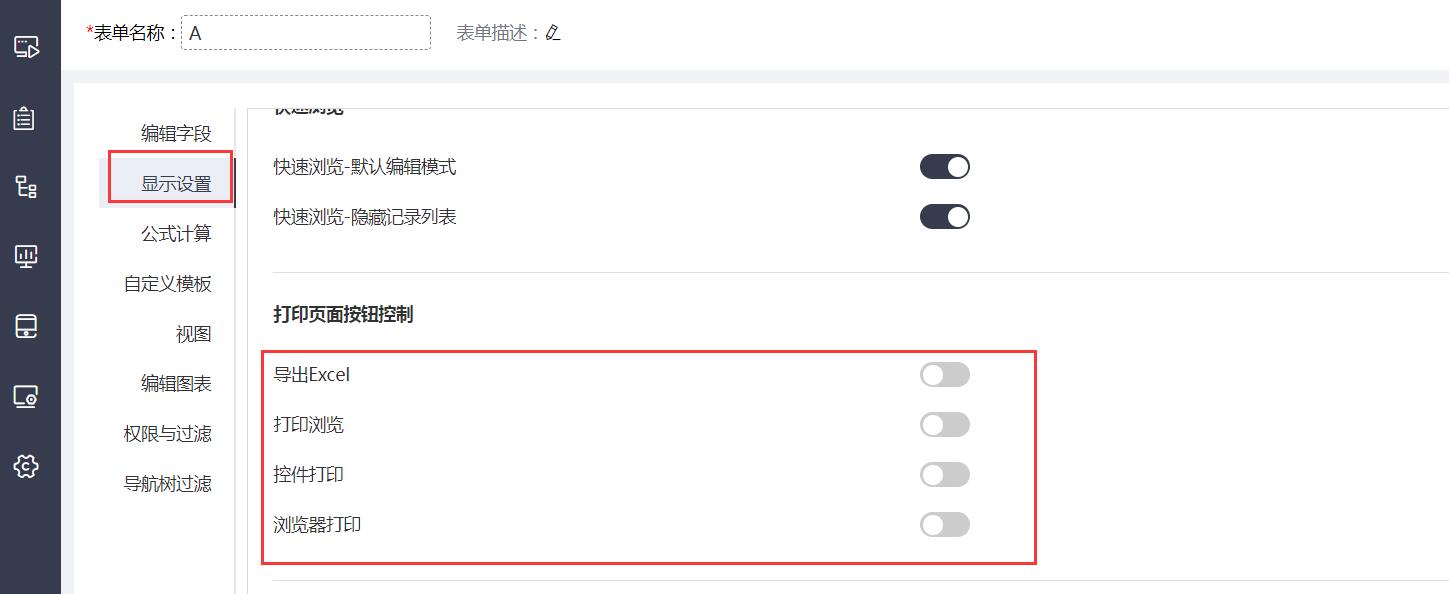This screenshot has width=1449, height=594.
Task: Select the 公式计算 tab
Action: pos(176,234)
